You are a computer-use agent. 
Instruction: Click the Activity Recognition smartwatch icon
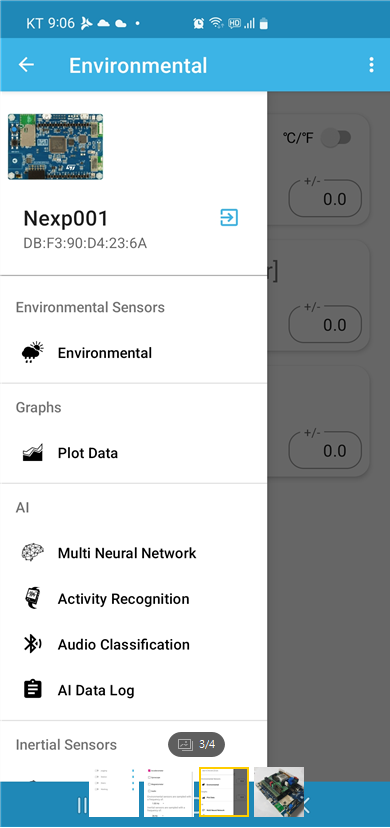[33, 599]
